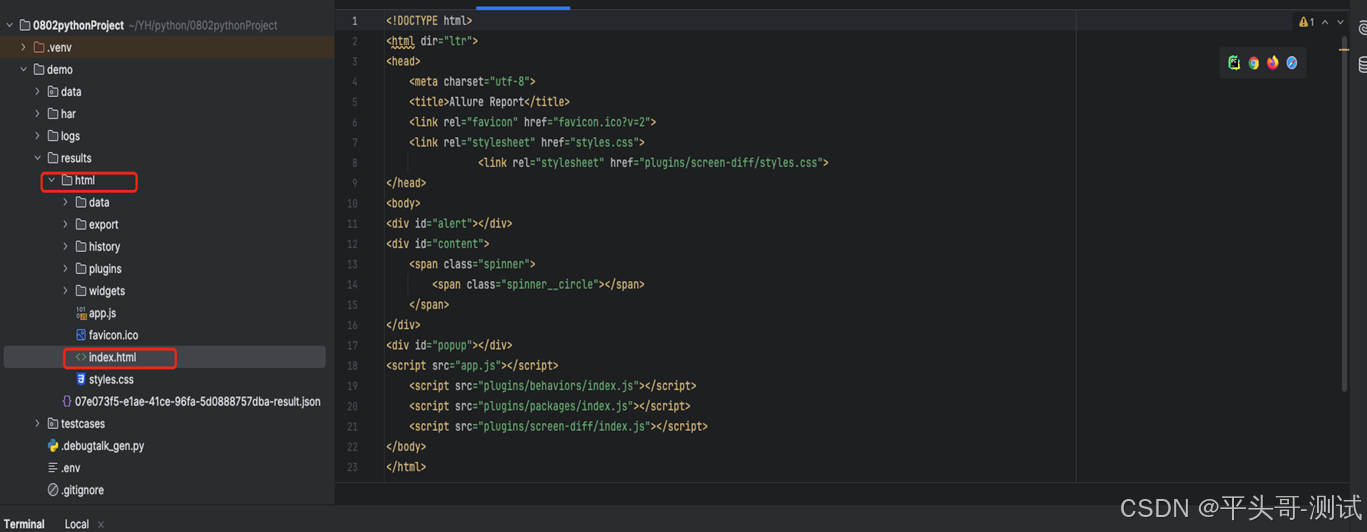Image resolution: width=1367 pixels, height=532 pixels.
Task: Click the editor vertical scrollbar
Action: (x=1346, y=215)
